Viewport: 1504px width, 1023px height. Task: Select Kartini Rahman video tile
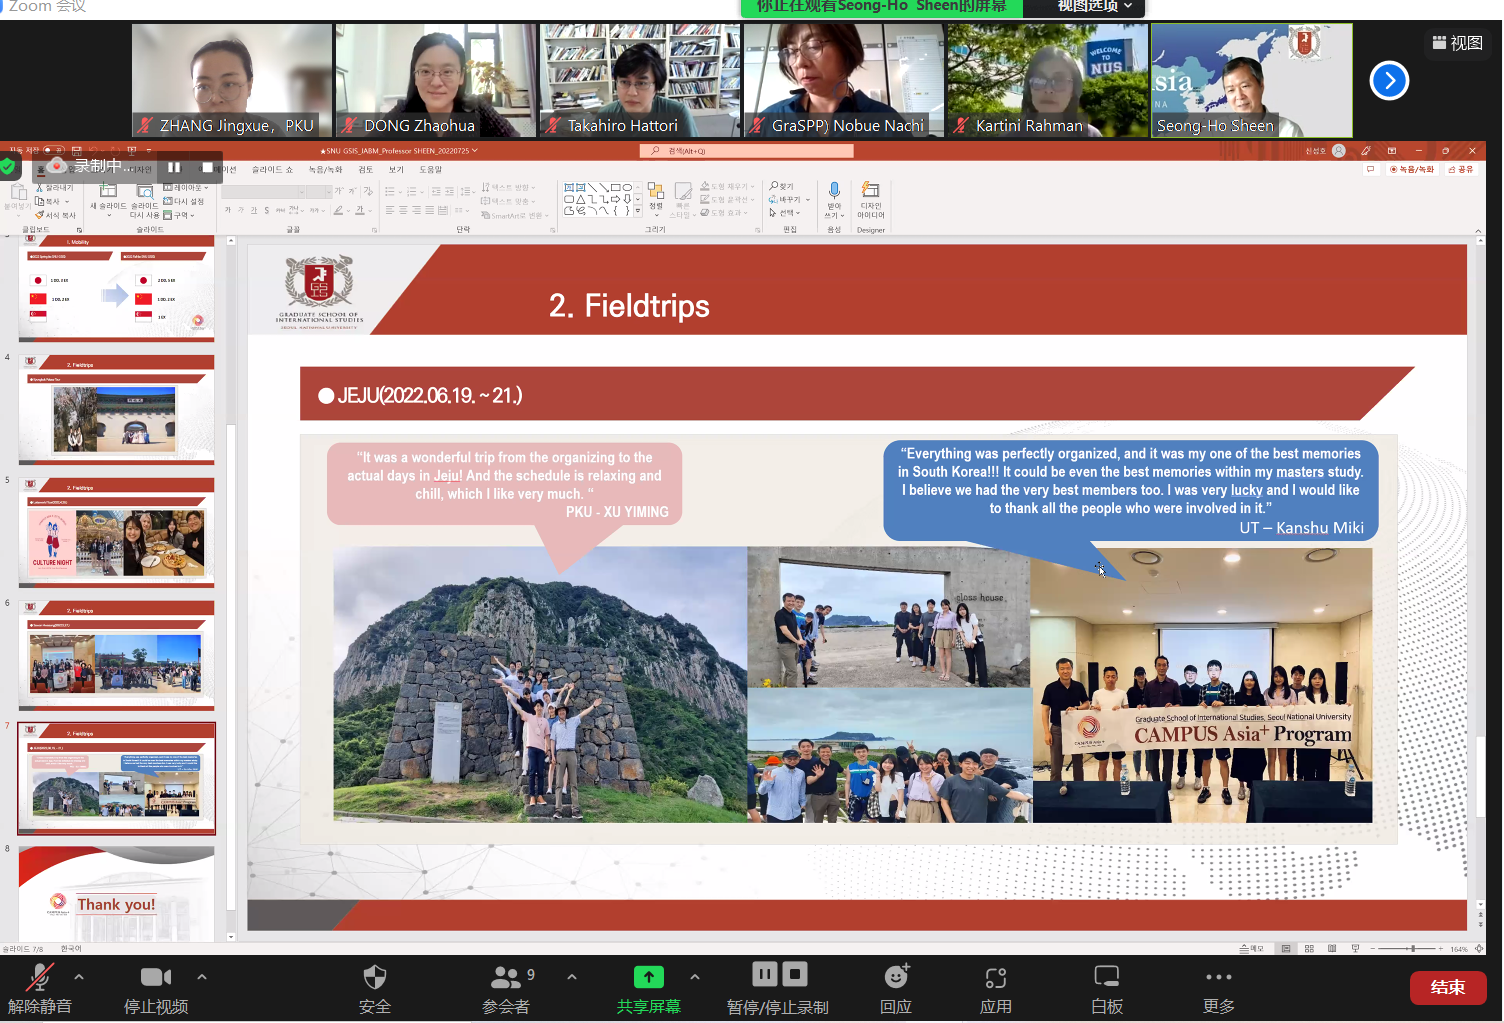pyautogui.click(x=1048, y=80)
